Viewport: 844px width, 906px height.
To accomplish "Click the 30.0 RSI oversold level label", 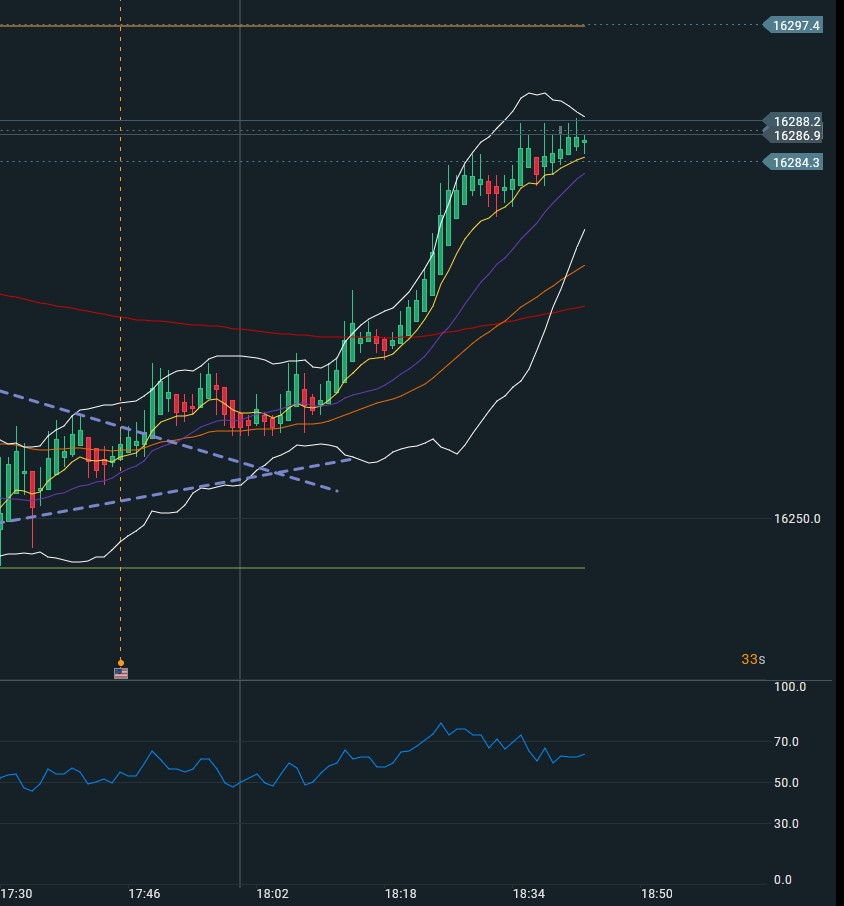I will 788,824.
